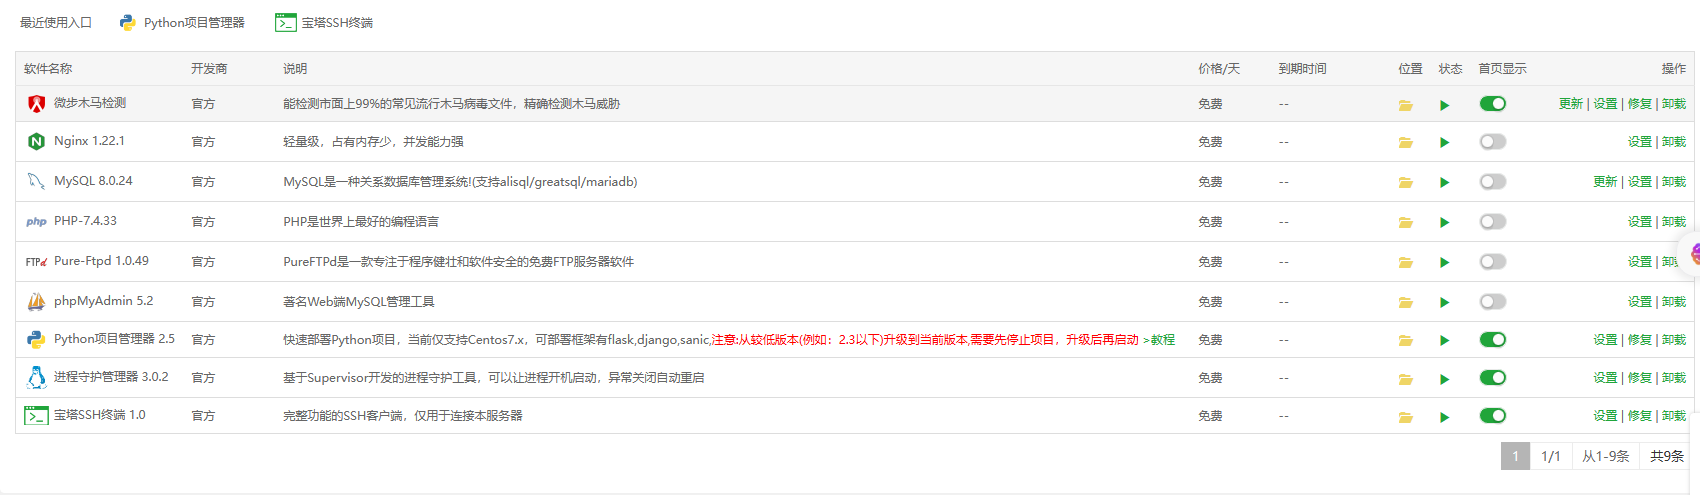Enable homepage display for MySQL

tap(1493, 181)
